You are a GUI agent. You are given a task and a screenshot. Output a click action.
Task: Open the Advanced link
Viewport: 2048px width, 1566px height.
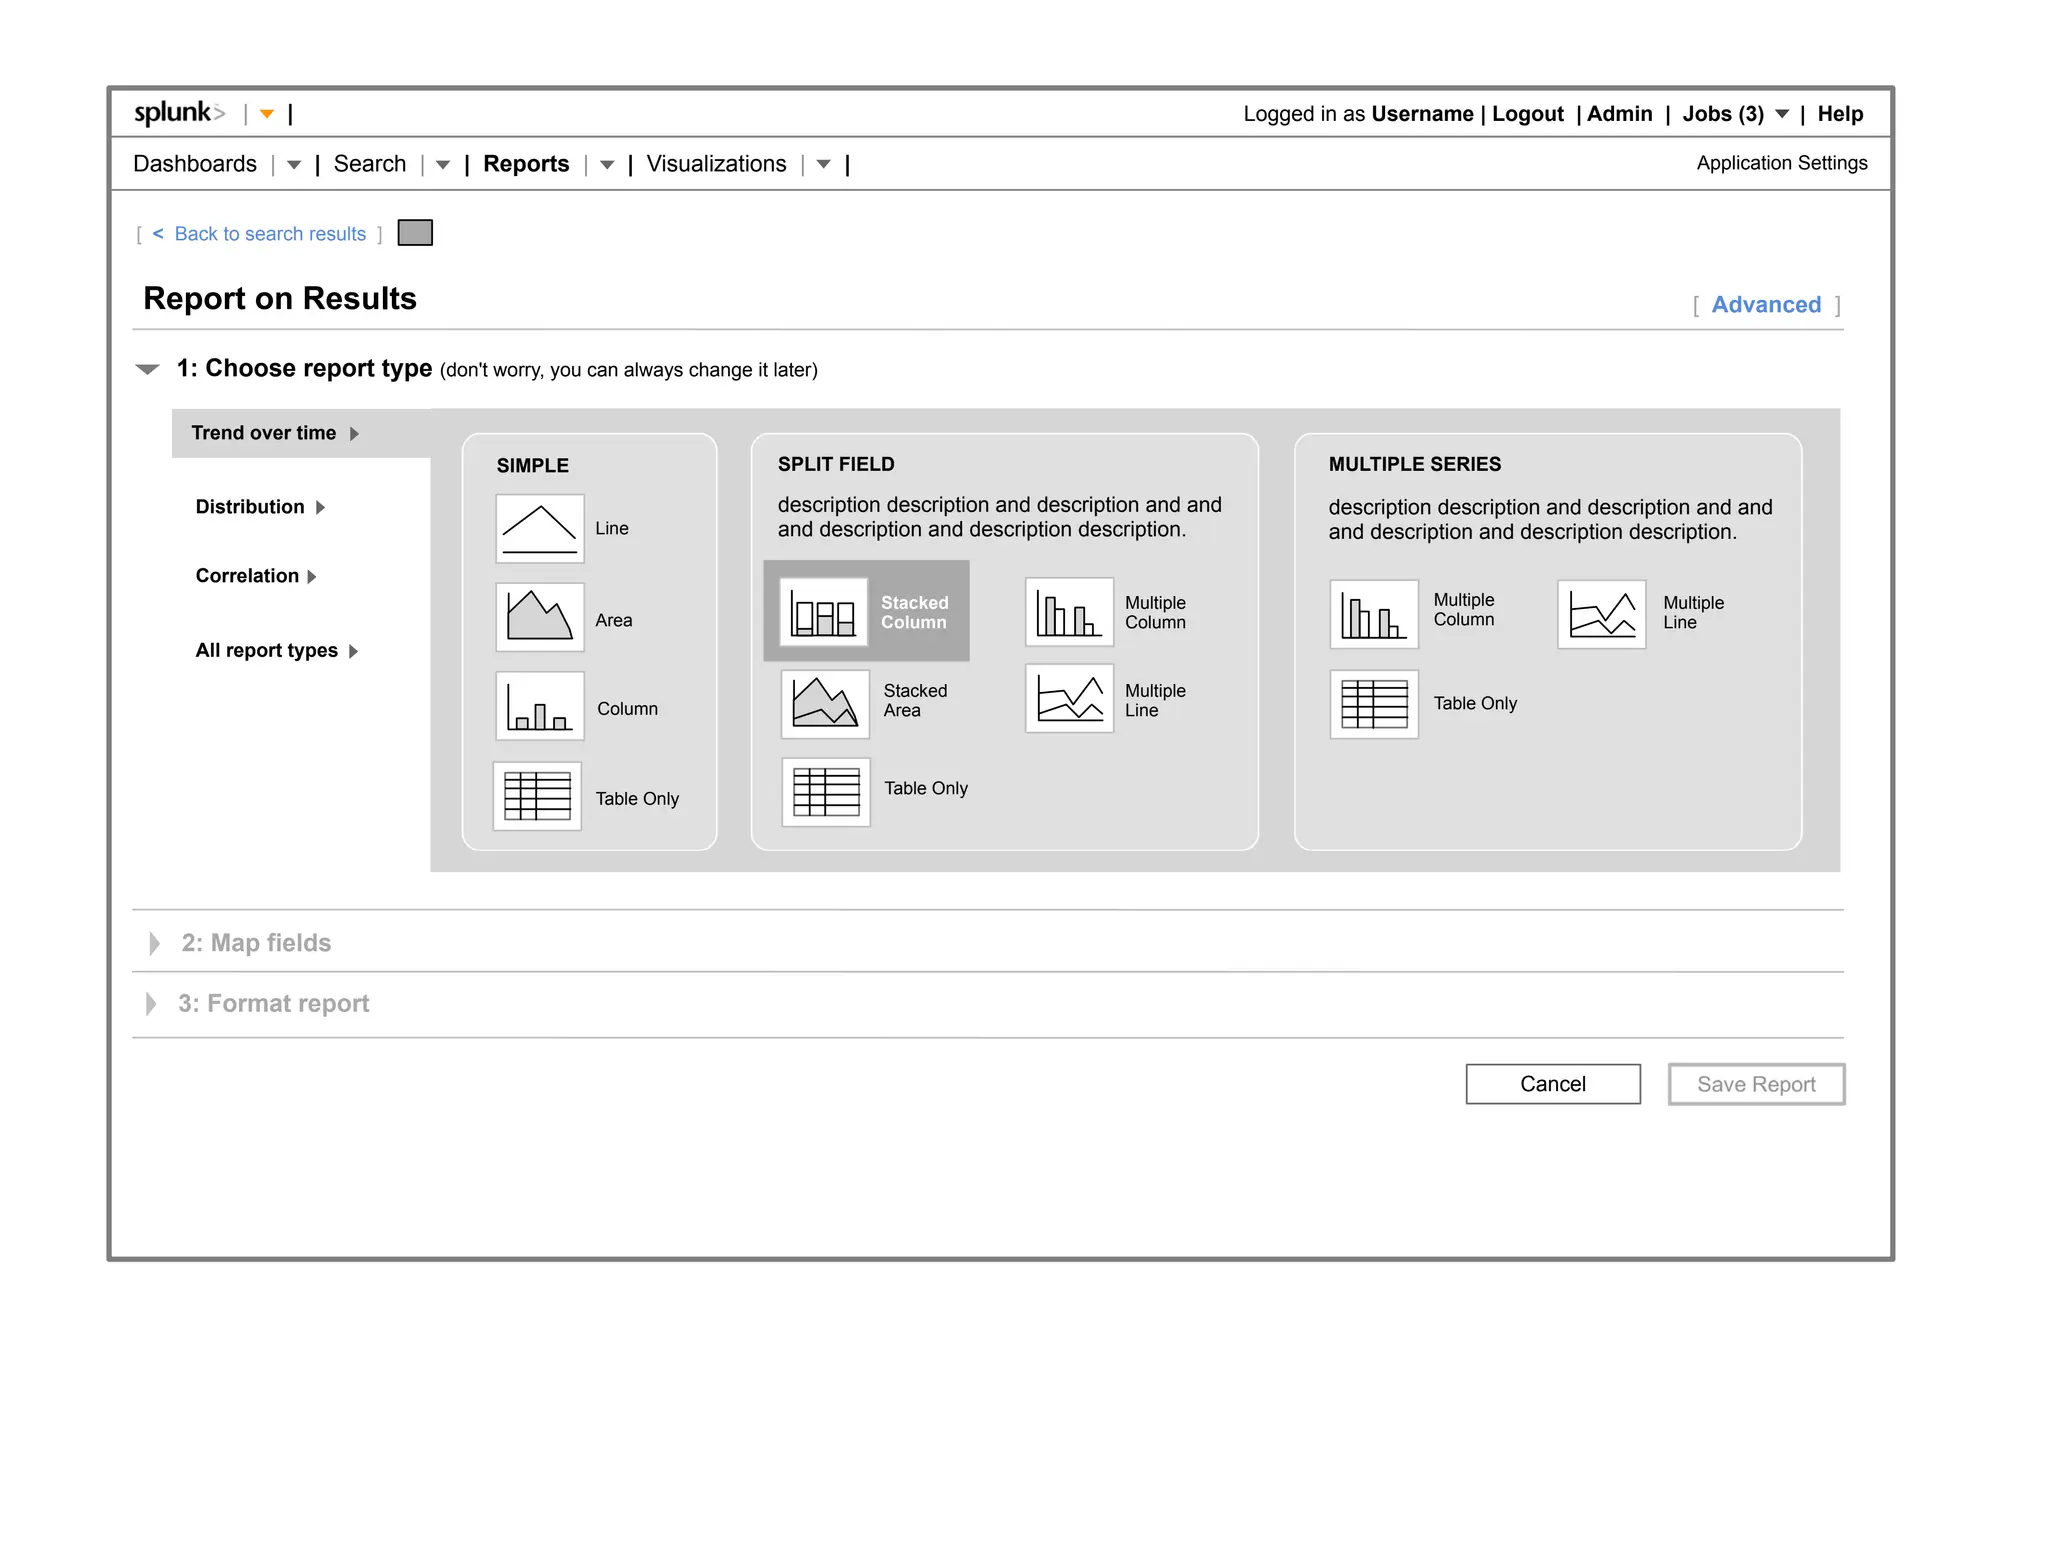(1766, 305)
